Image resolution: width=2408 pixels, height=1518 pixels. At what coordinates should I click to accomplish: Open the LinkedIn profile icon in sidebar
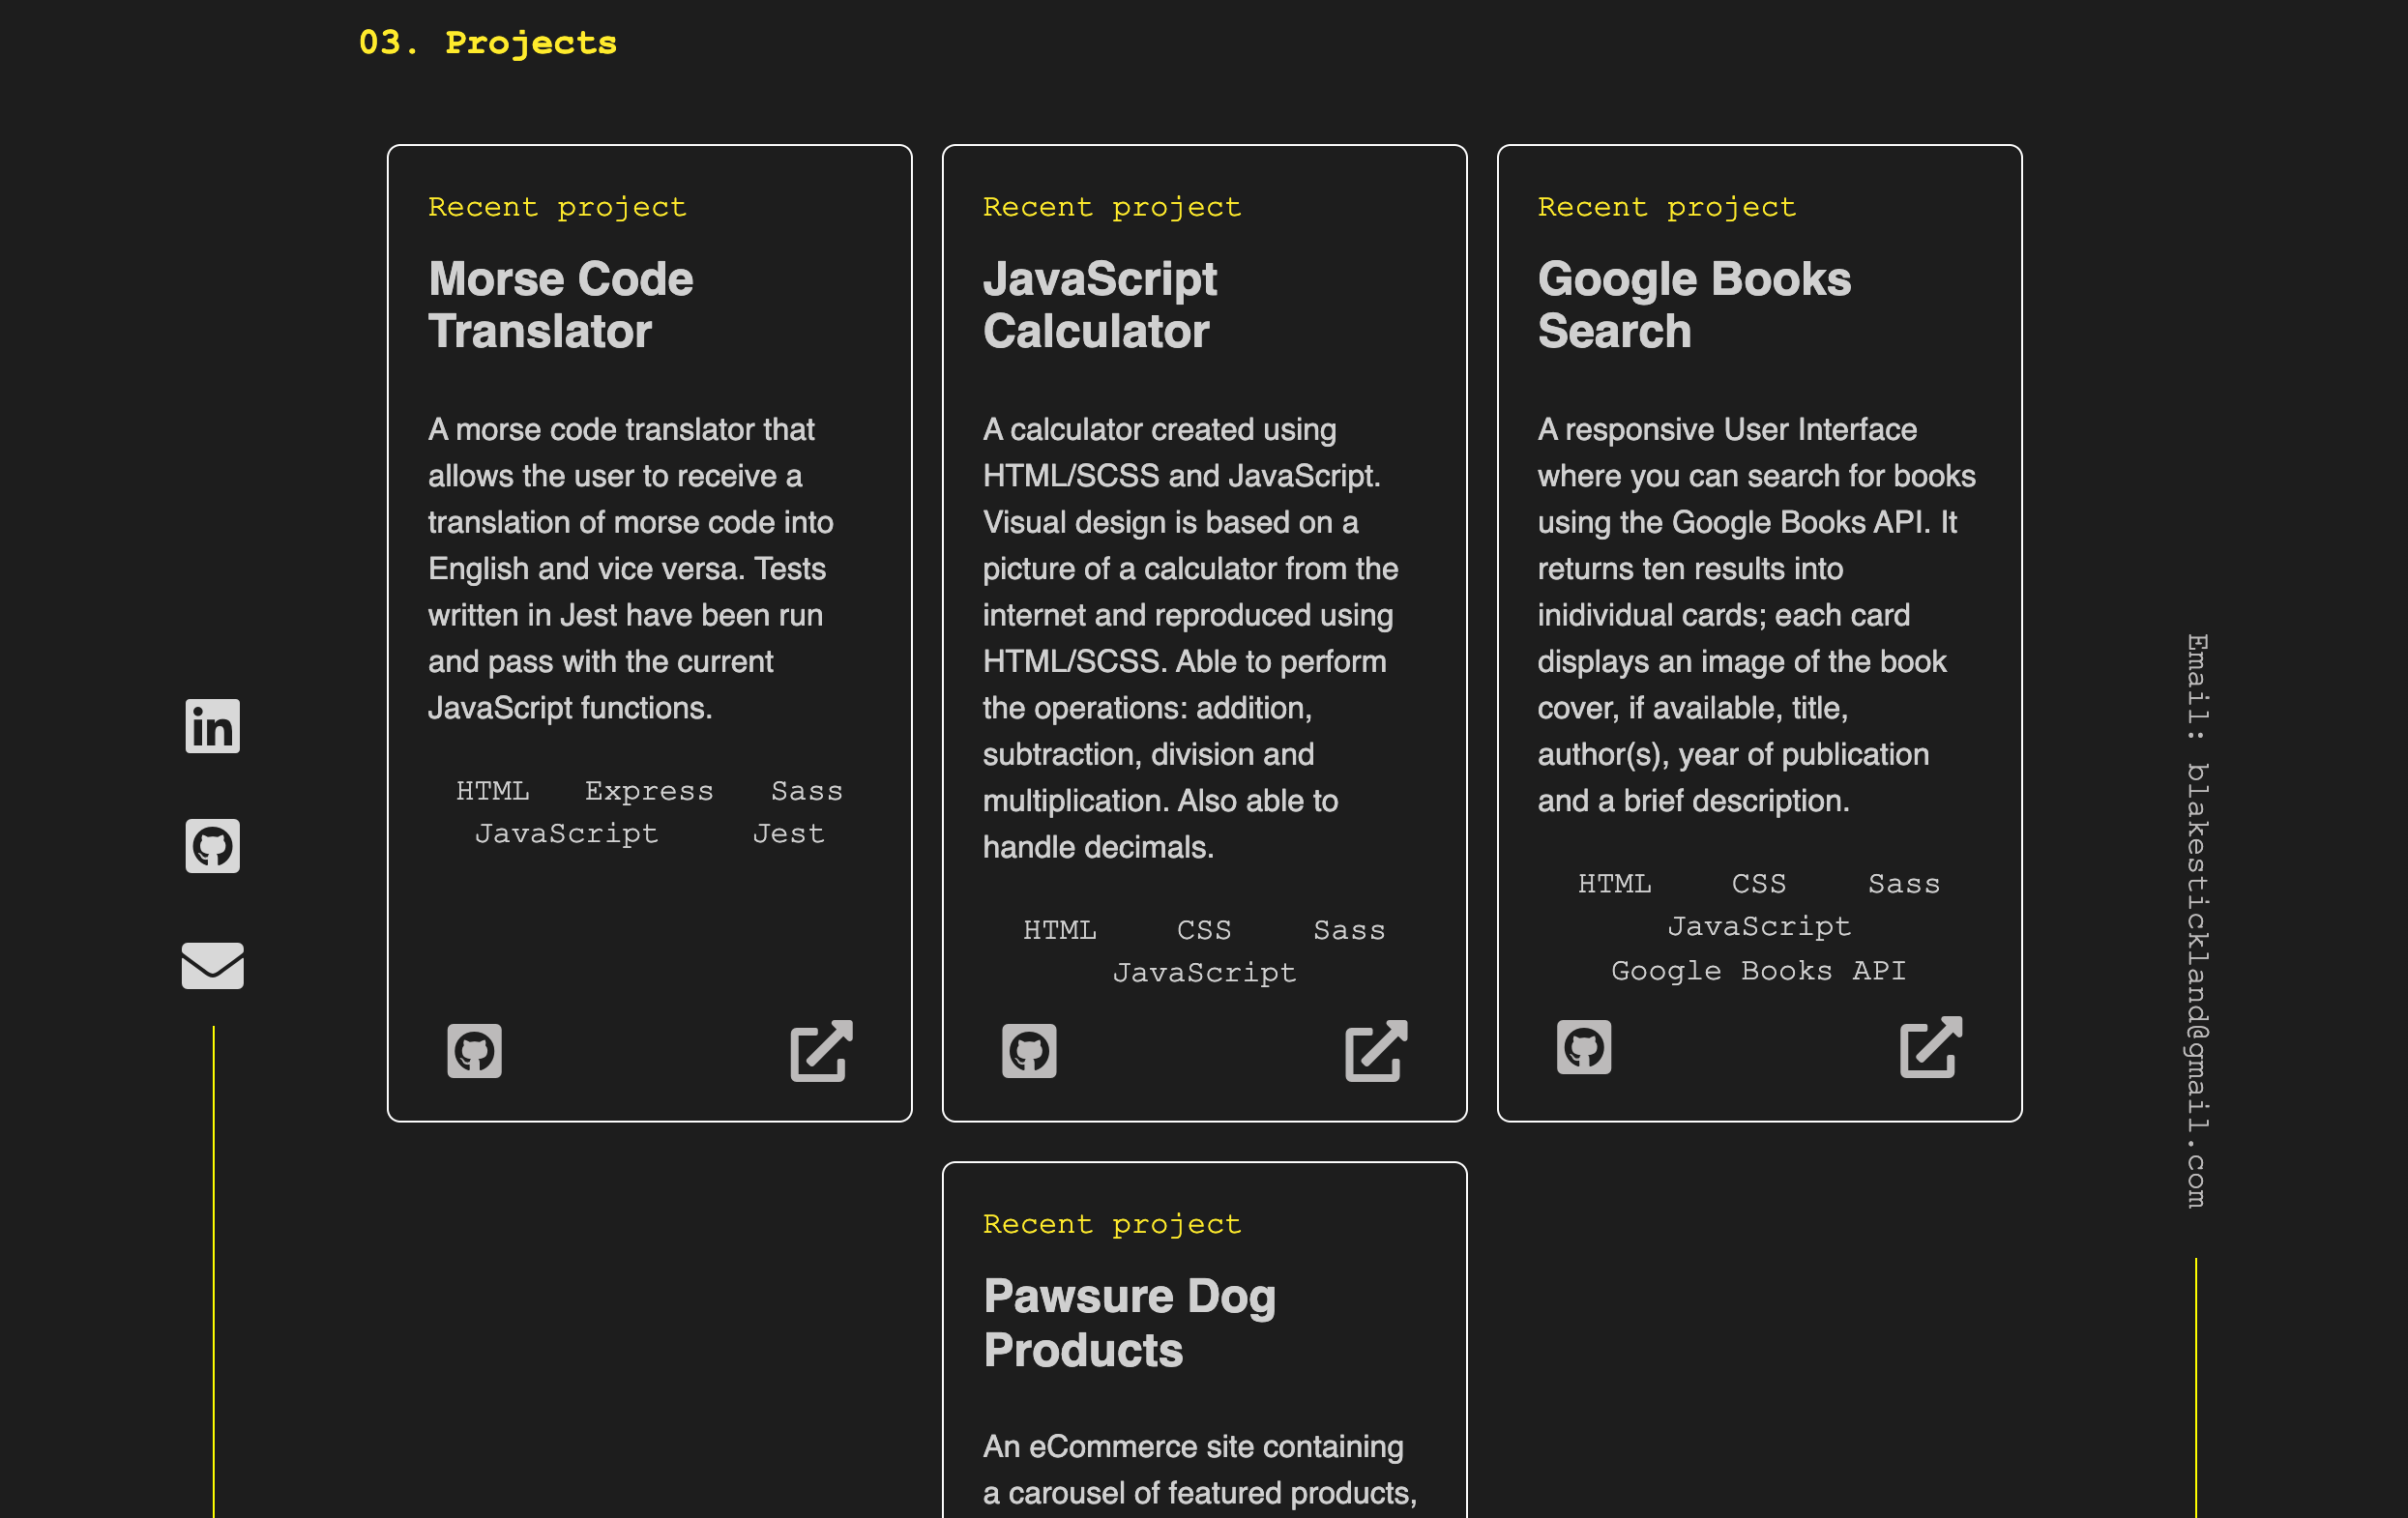click(212, 726)
